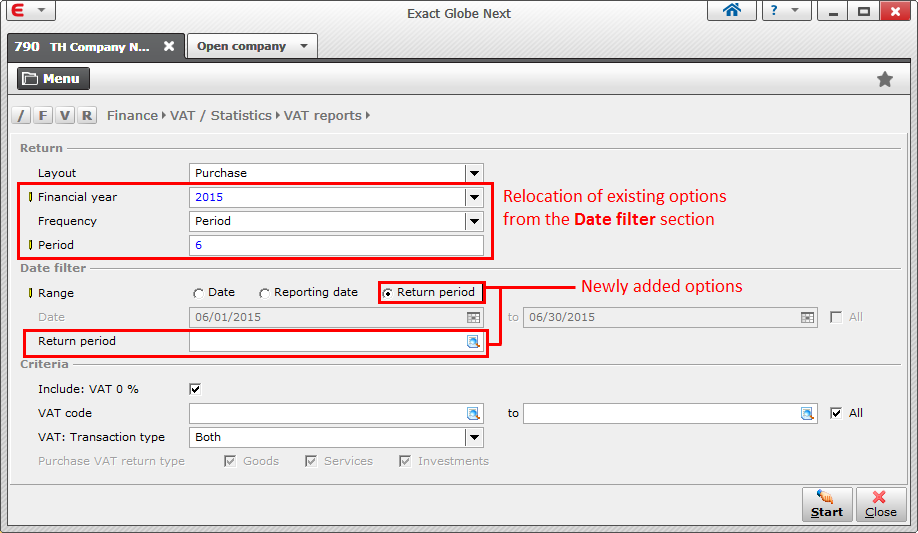Viewport: 918px width, 533px height.
Task: Toggle the Goods checkbox
Action: point(230,461)
